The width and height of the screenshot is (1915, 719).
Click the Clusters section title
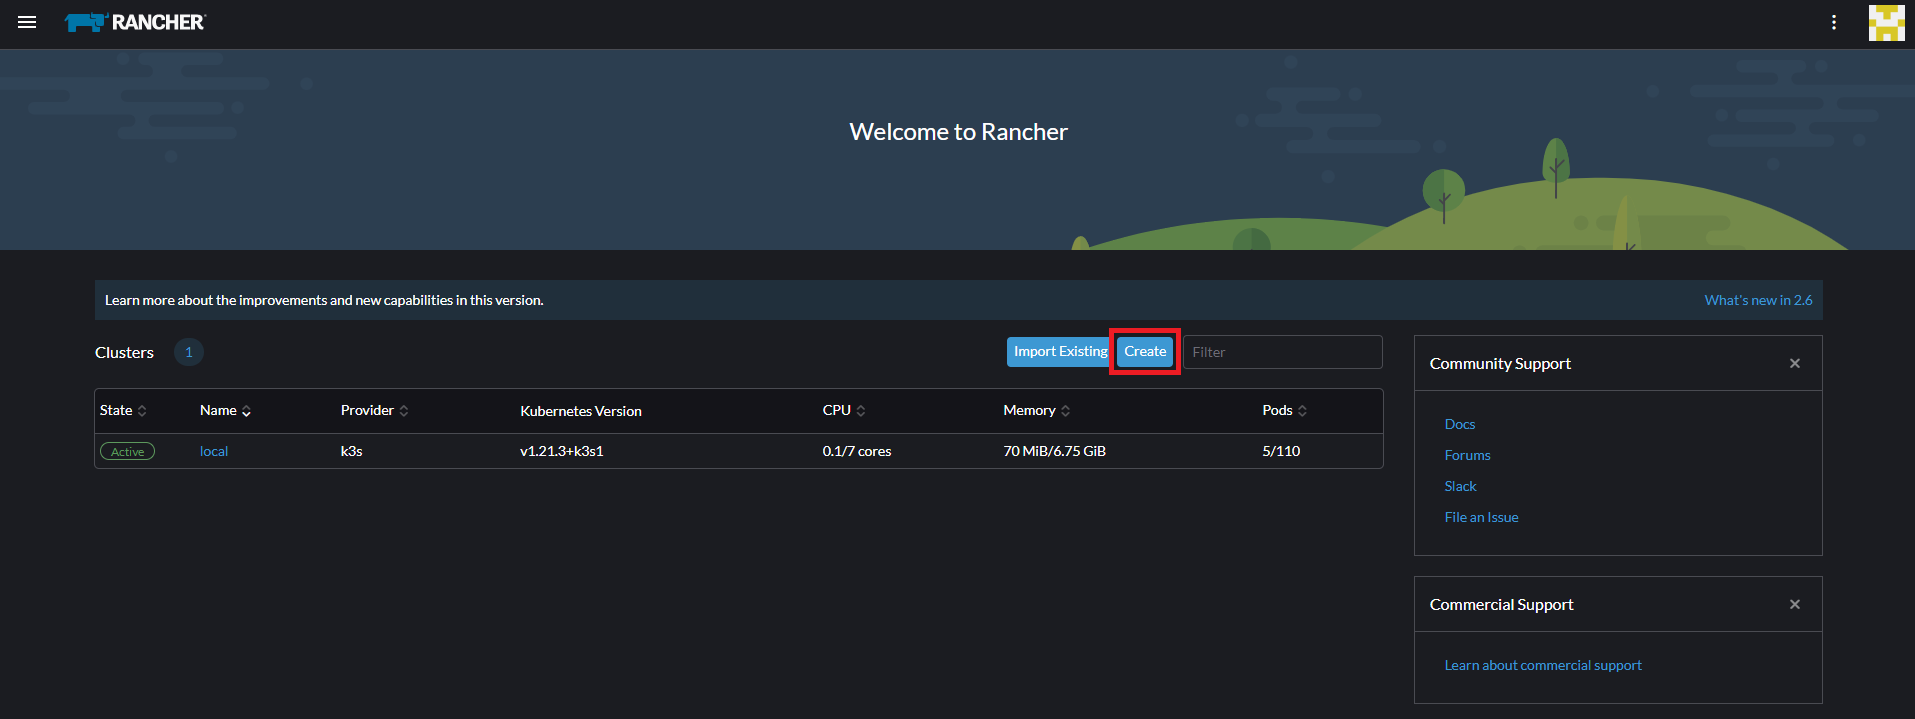[x=124, y=352]
